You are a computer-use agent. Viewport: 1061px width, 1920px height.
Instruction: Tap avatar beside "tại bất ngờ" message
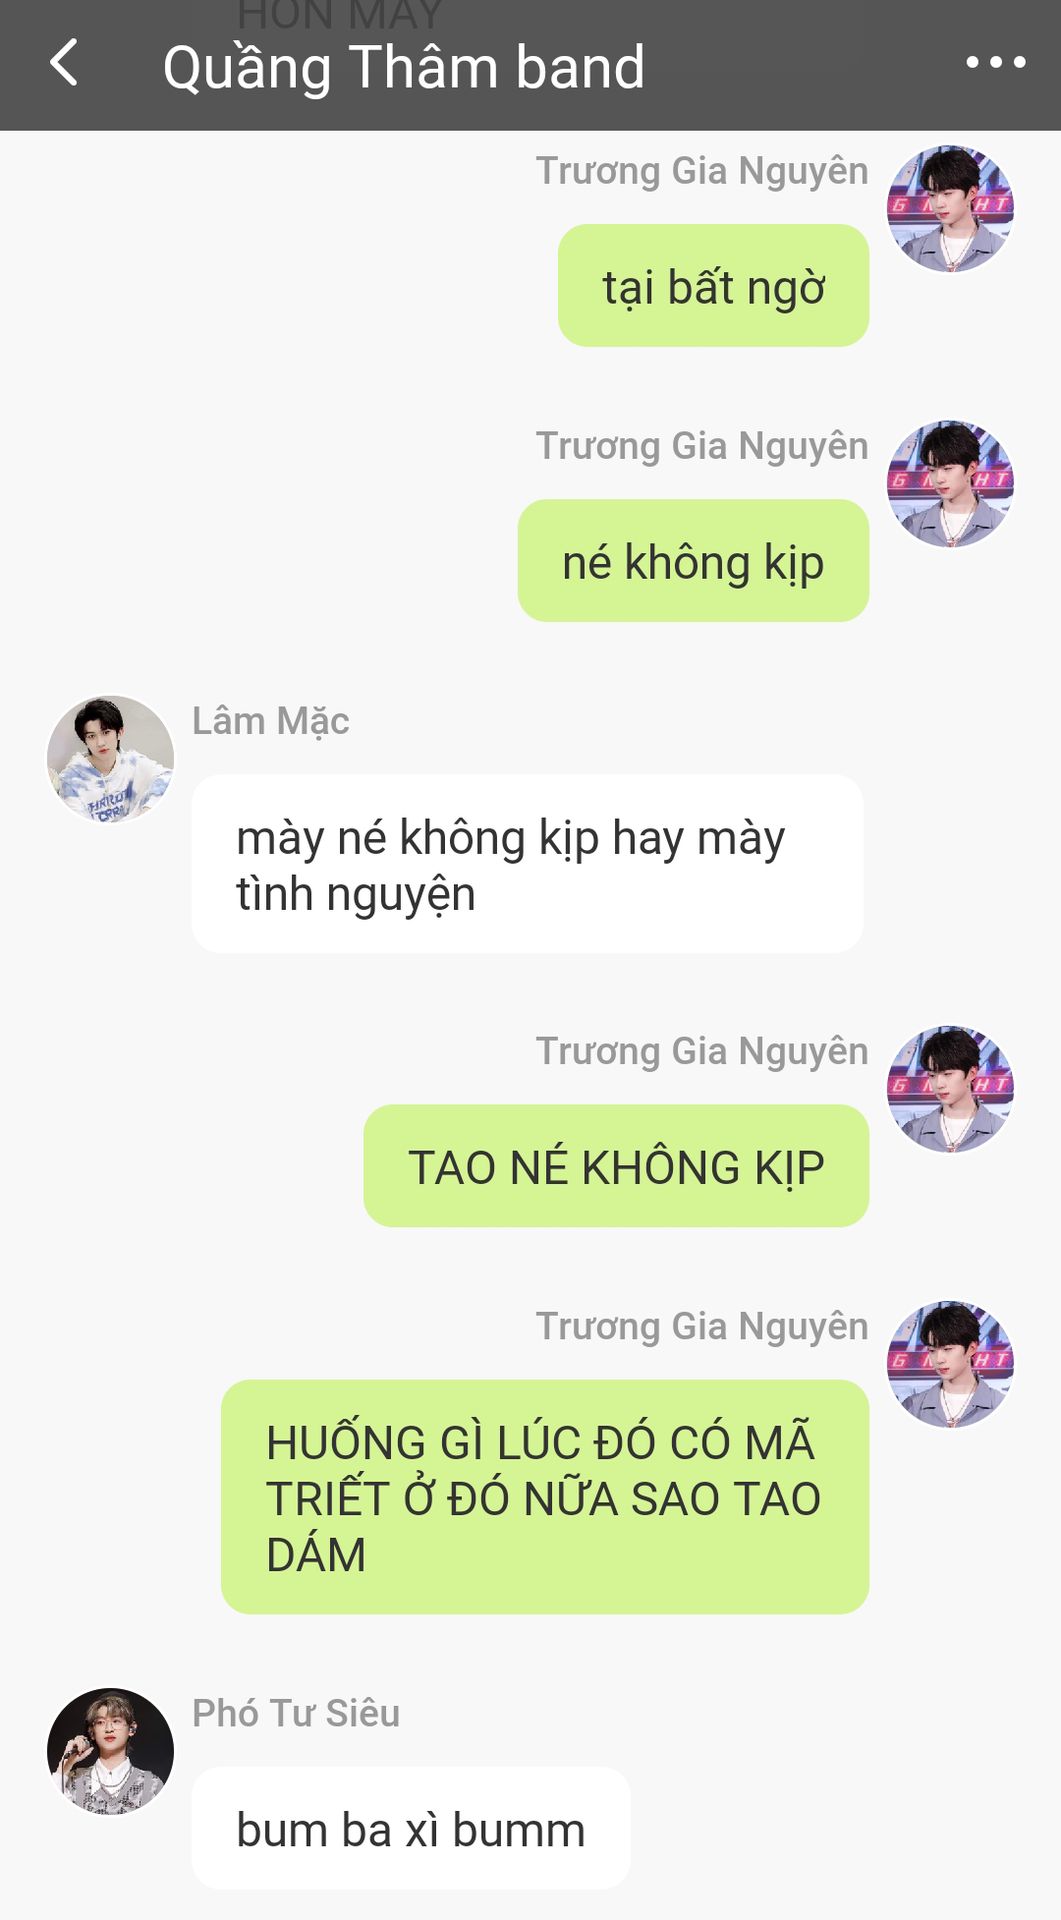pyautogui.click(x=951, y=209)
